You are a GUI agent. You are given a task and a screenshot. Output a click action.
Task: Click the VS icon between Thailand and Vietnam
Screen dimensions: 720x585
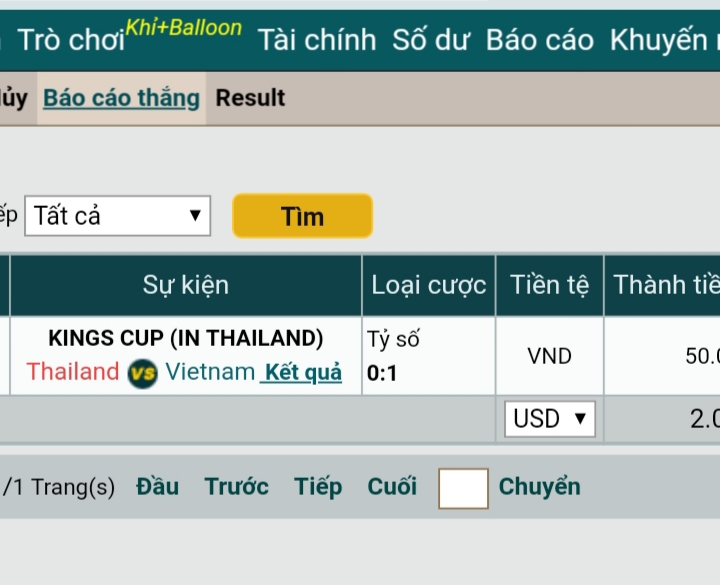[x=143, y=373]
